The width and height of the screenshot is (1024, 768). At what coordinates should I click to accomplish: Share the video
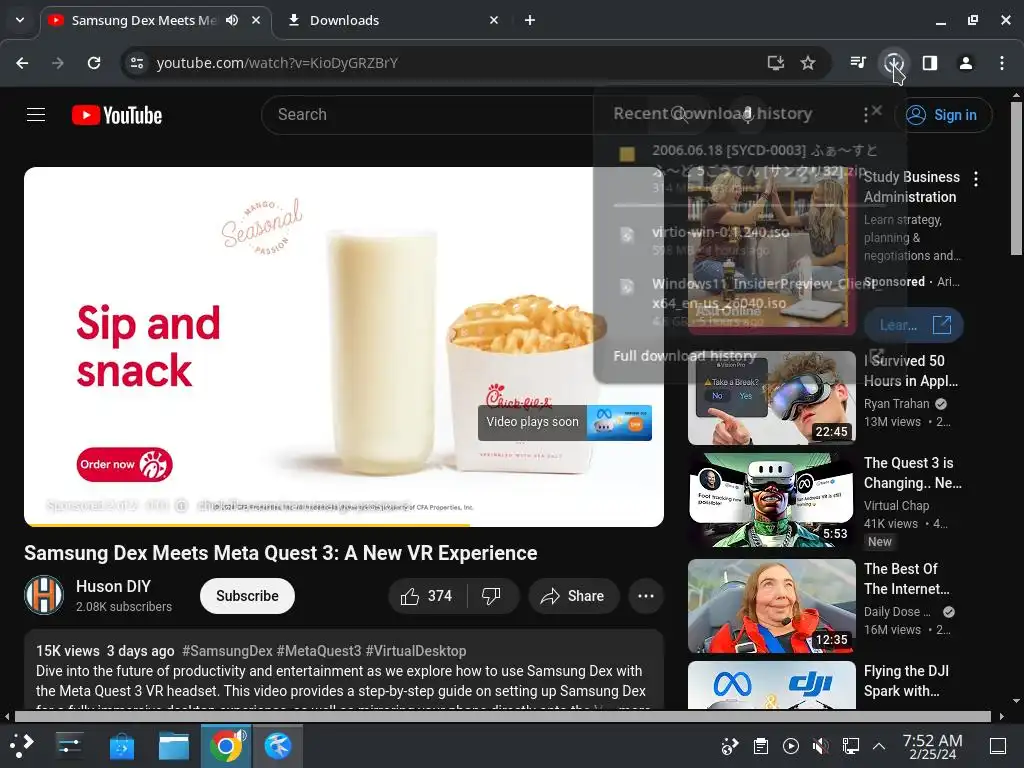(x=573, y=596)
